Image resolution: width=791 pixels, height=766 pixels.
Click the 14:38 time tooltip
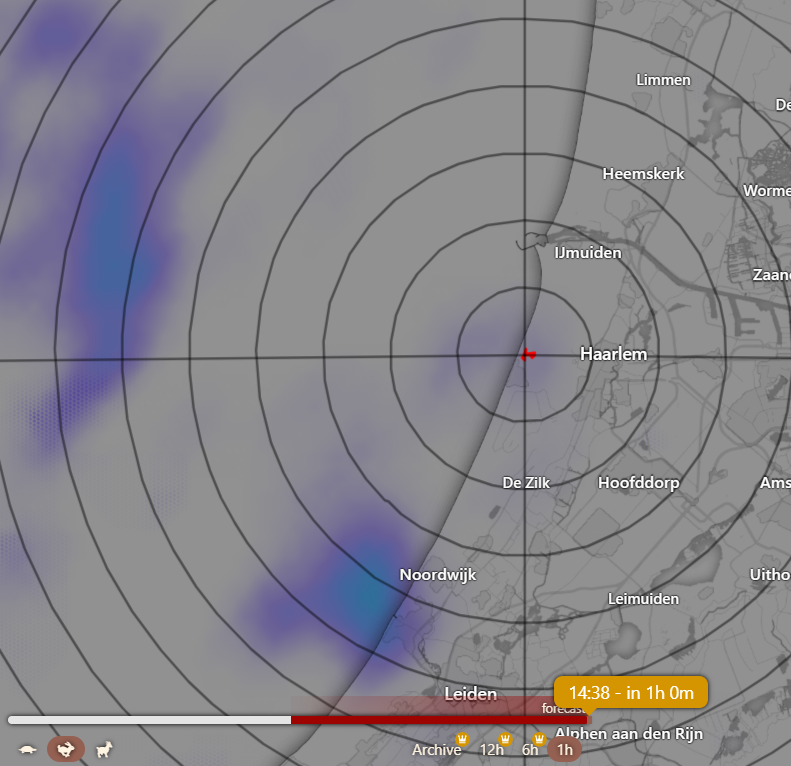click(631, 692)
